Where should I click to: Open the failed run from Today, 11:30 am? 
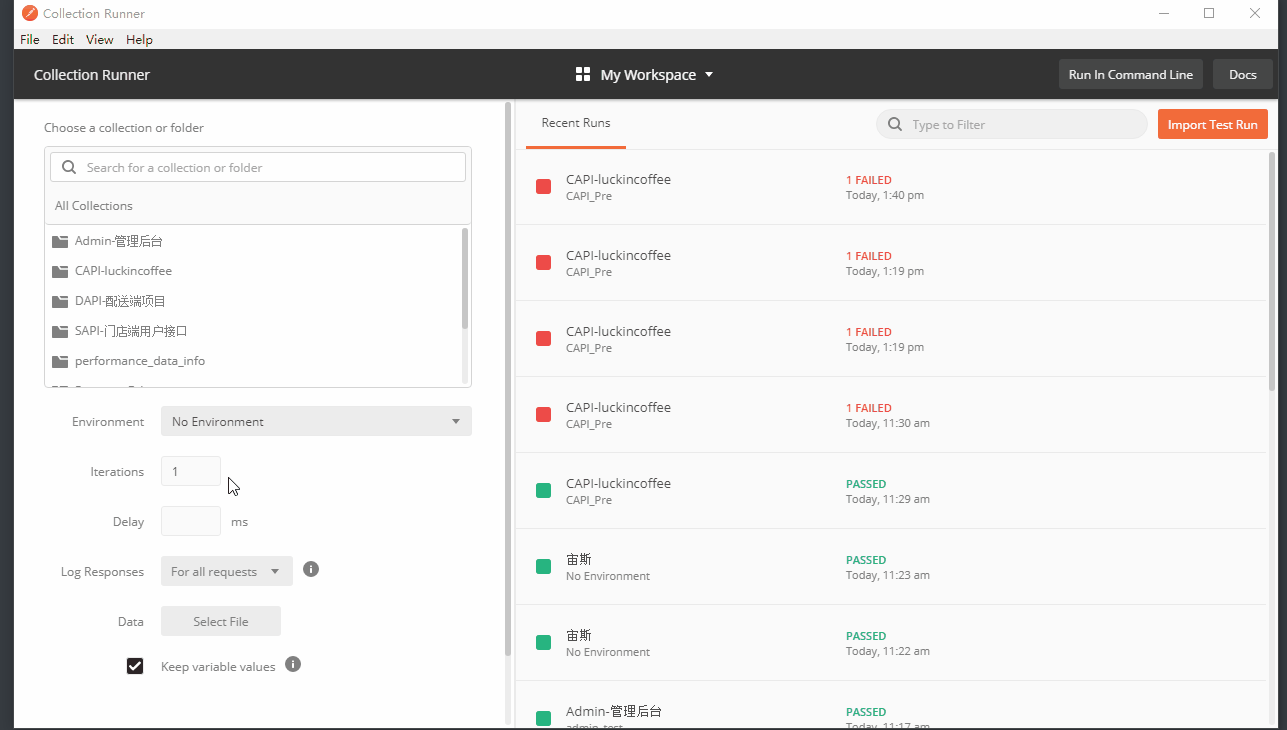point(891,415)
